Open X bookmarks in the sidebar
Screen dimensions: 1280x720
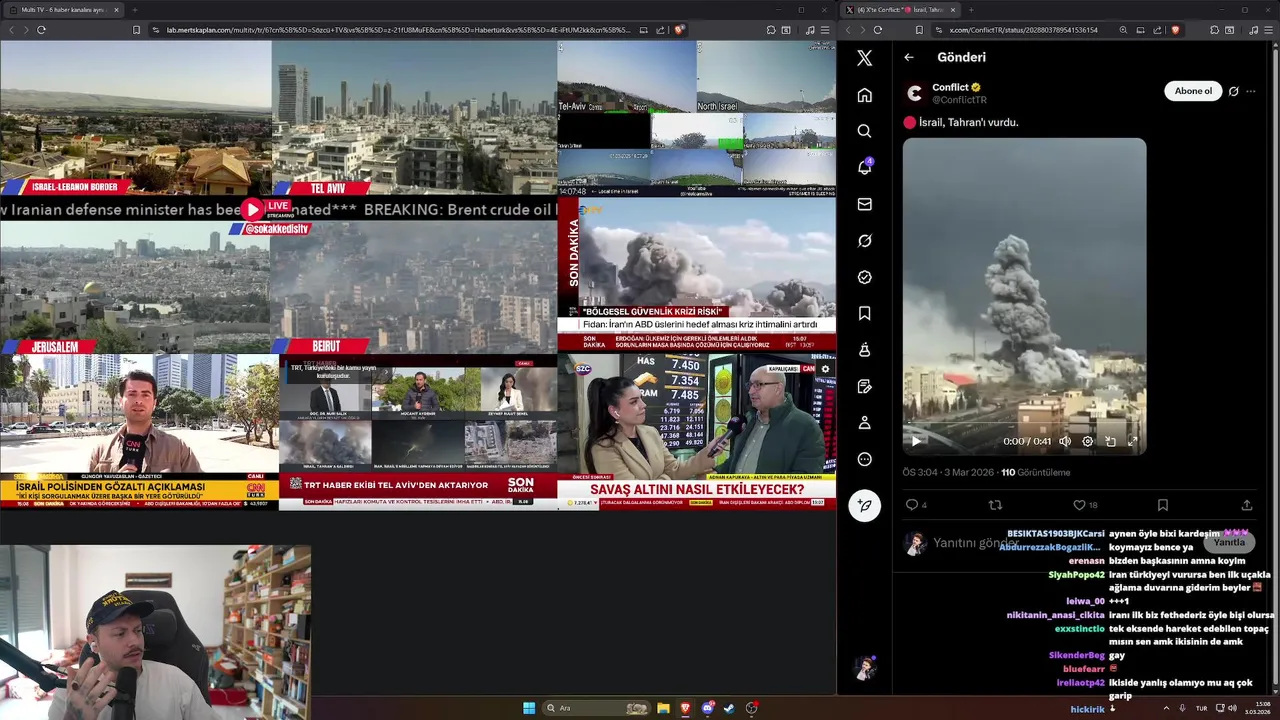point(865,313)
